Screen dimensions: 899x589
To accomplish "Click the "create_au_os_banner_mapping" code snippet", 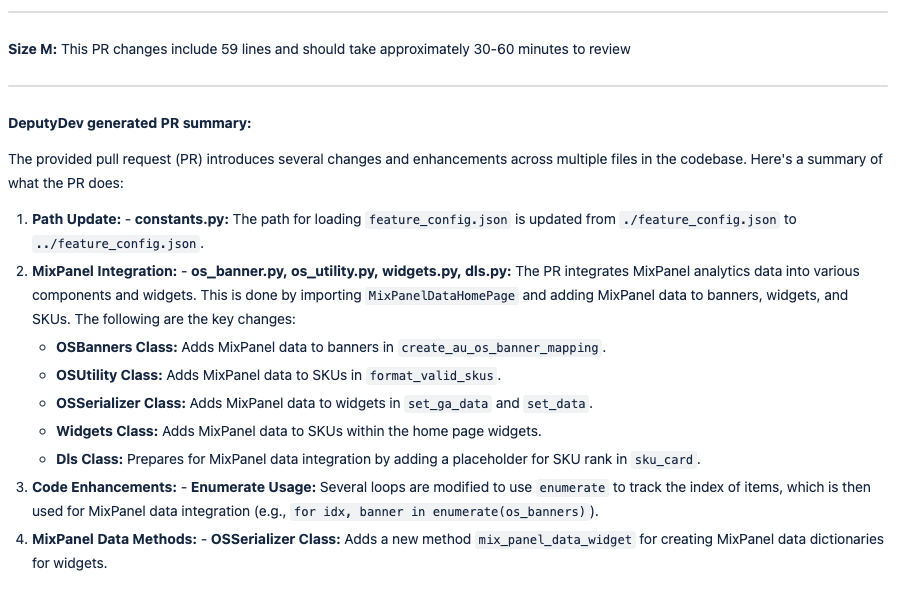I will pyautogui.click(x=500, y=348).
